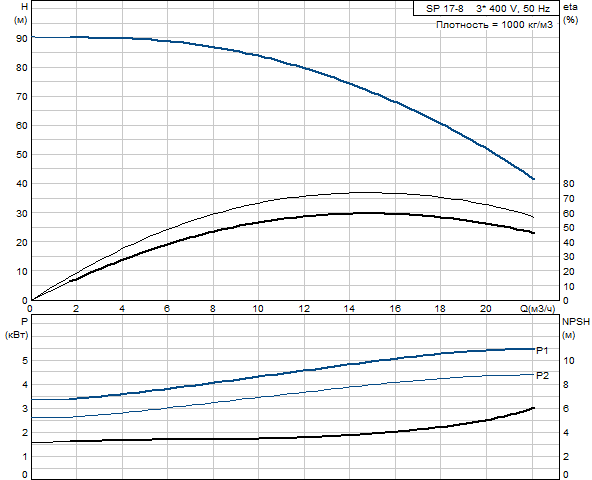Click the P (кВт) axis title
The image size is (592, 480).
(x=17, y=328)
